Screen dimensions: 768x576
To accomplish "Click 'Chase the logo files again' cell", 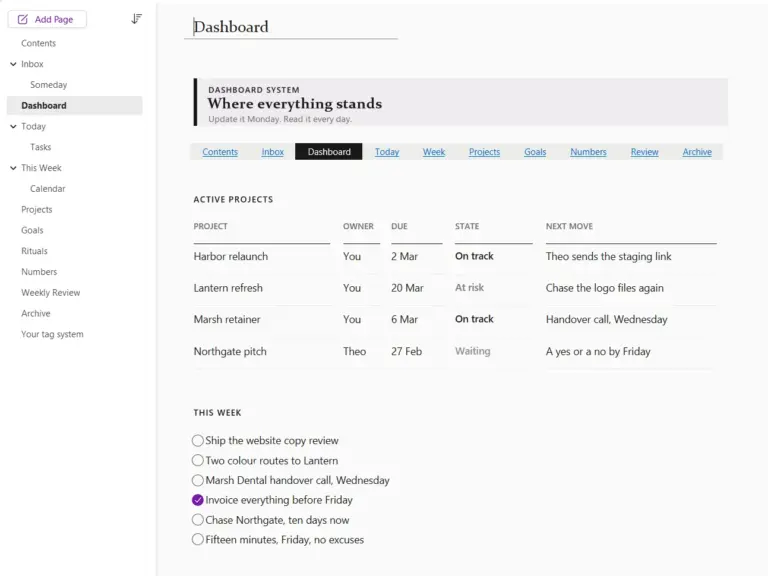I will point(604,288).
